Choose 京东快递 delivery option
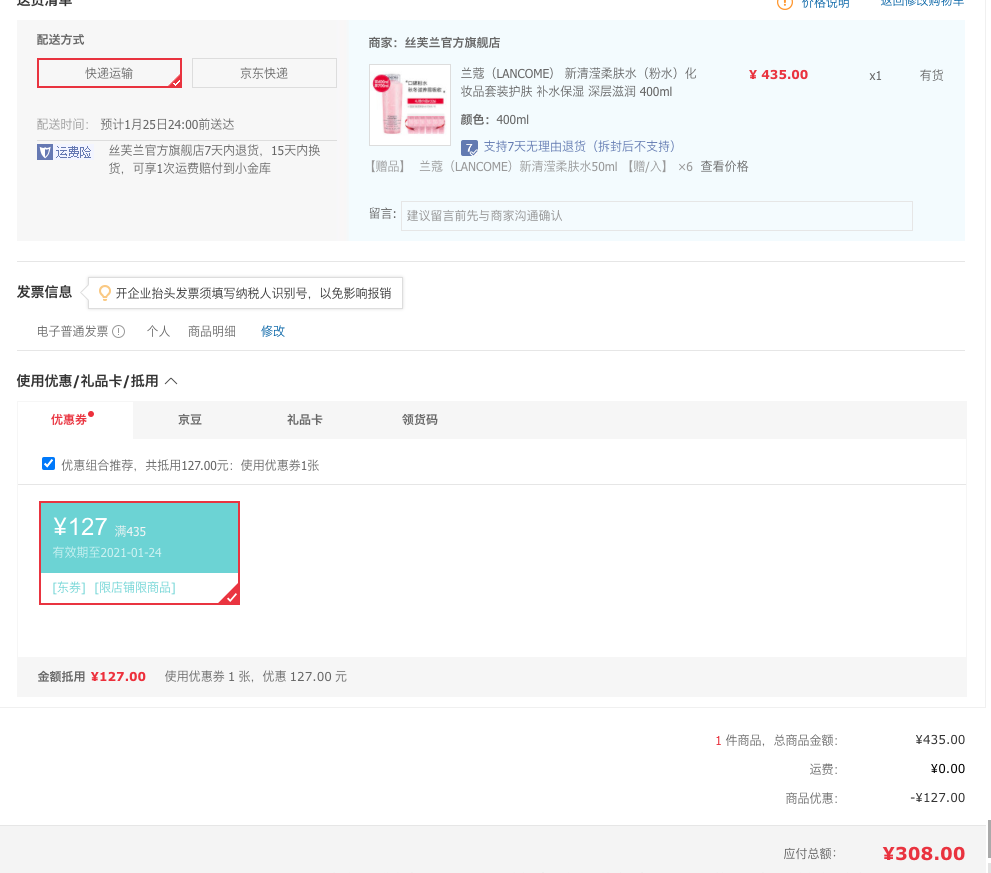The height and width of the screenshot is (873, 991). [264, 73]
